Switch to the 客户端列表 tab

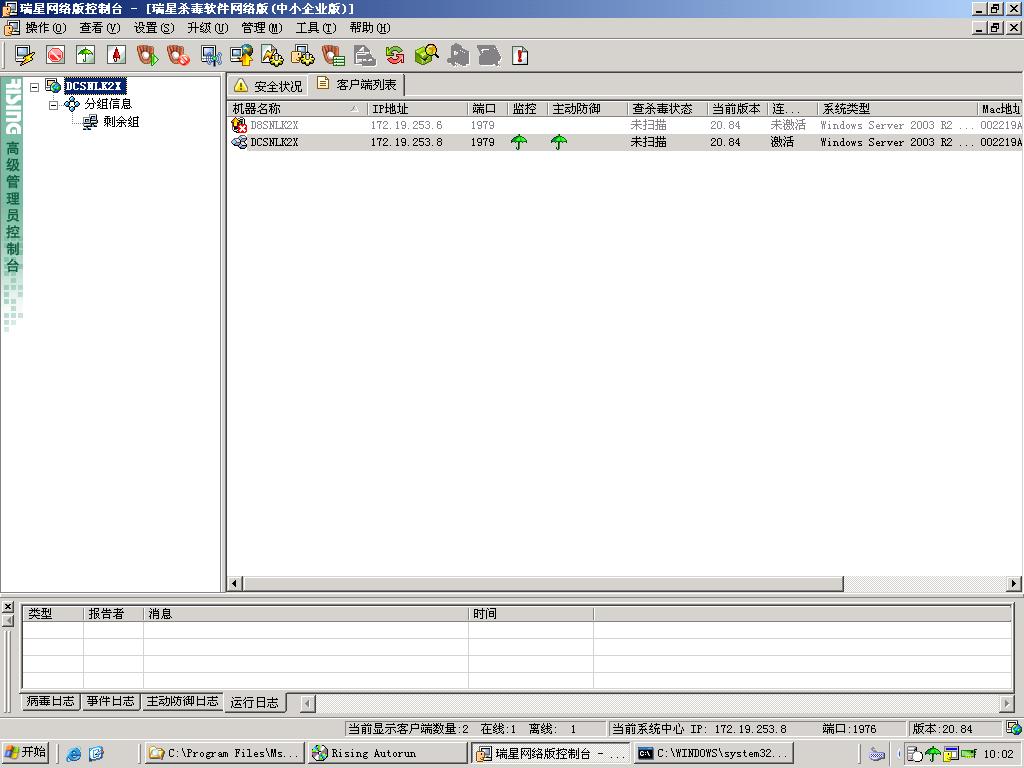point(357,84)
